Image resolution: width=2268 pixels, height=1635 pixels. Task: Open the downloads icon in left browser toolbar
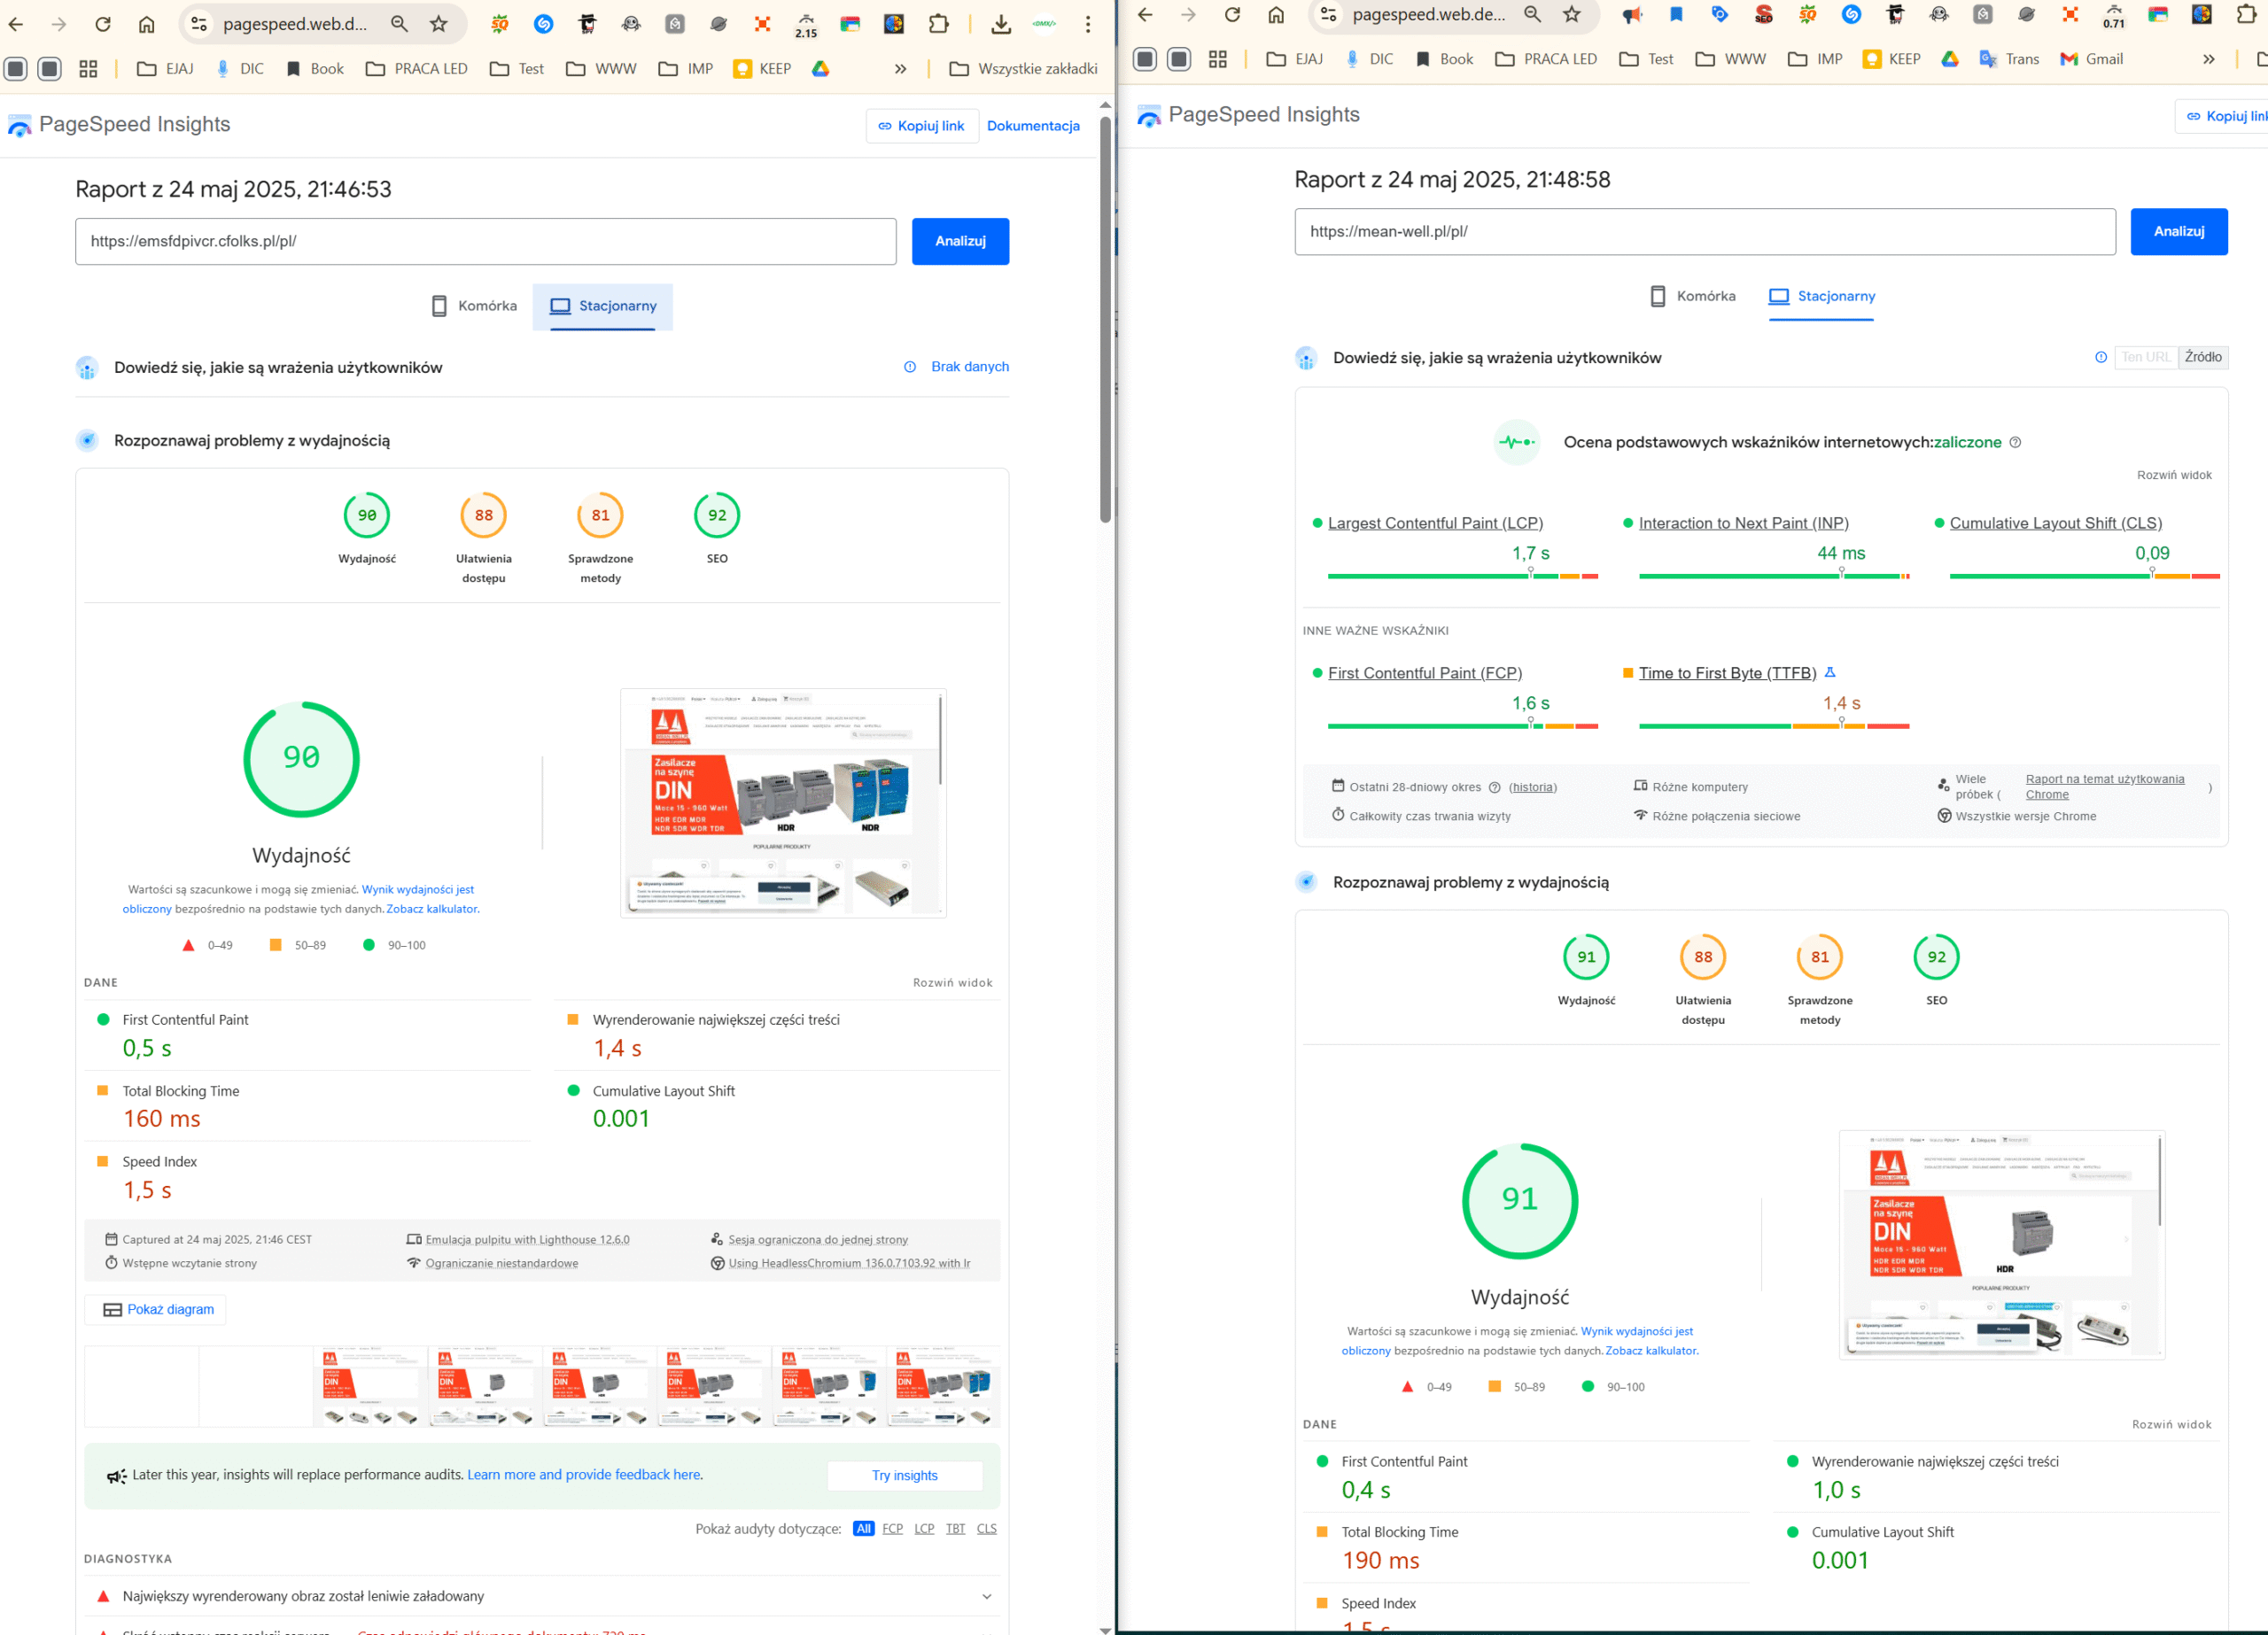pos(1000,24)
